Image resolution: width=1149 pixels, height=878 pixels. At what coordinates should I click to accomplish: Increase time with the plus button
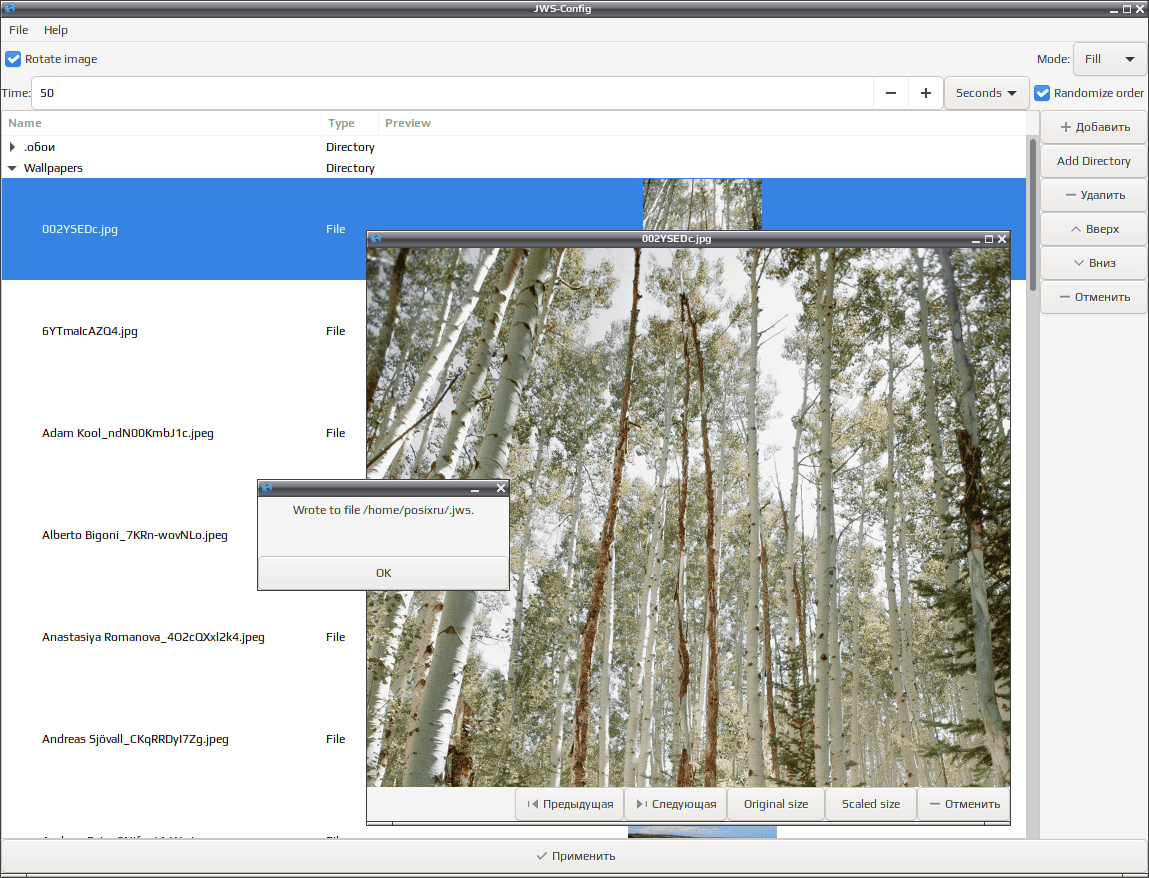pyautogui.click(x=926, y=93)
